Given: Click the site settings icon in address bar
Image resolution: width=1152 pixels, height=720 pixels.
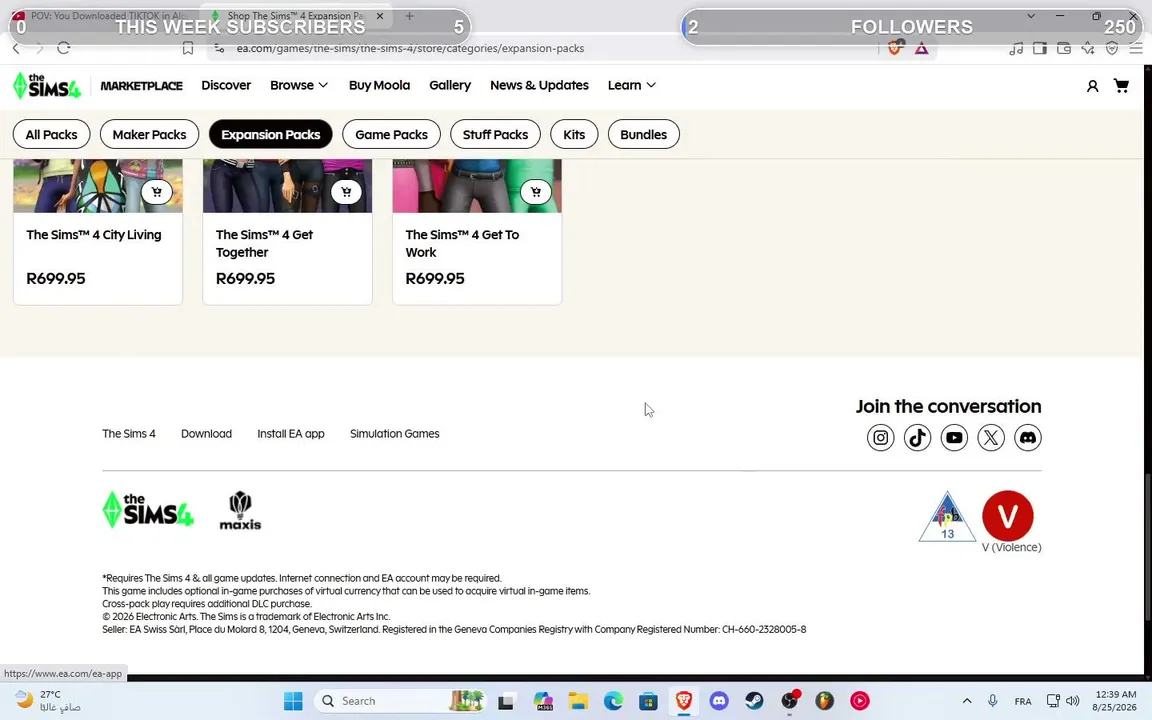Looking at the screenshot, I should click(x=219, y=48).
